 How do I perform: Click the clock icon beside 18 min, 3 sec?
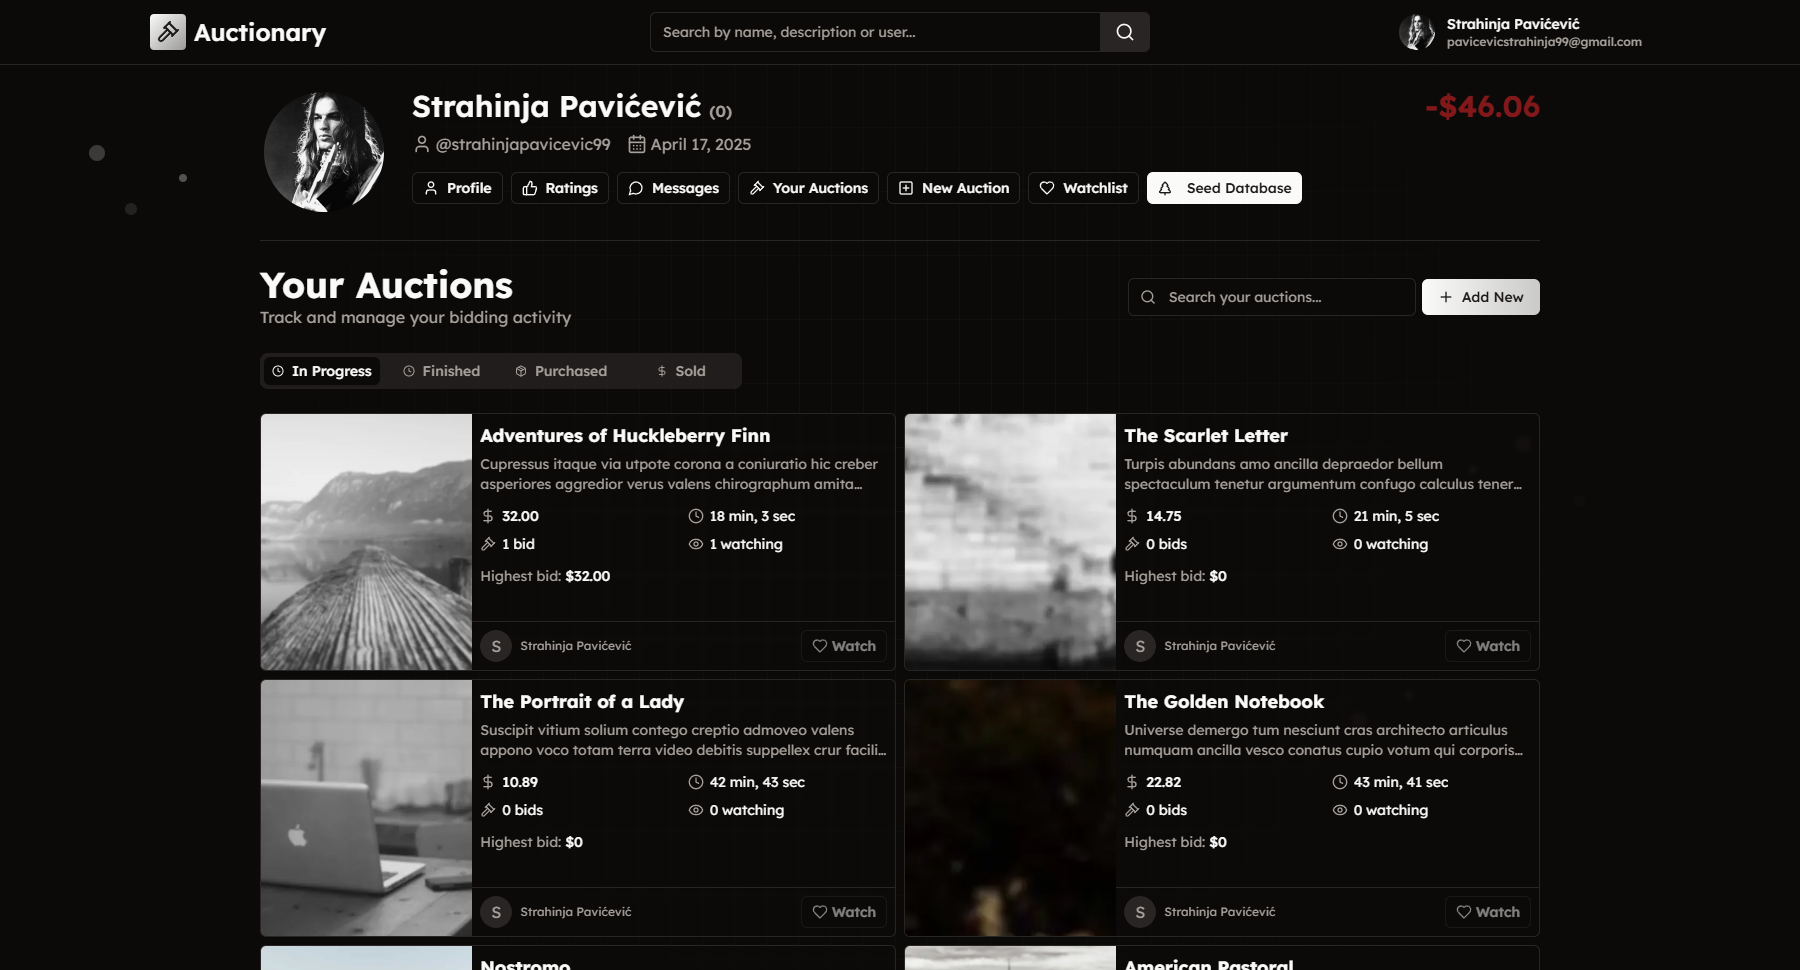pyautogui.click(x=696, y=516)
